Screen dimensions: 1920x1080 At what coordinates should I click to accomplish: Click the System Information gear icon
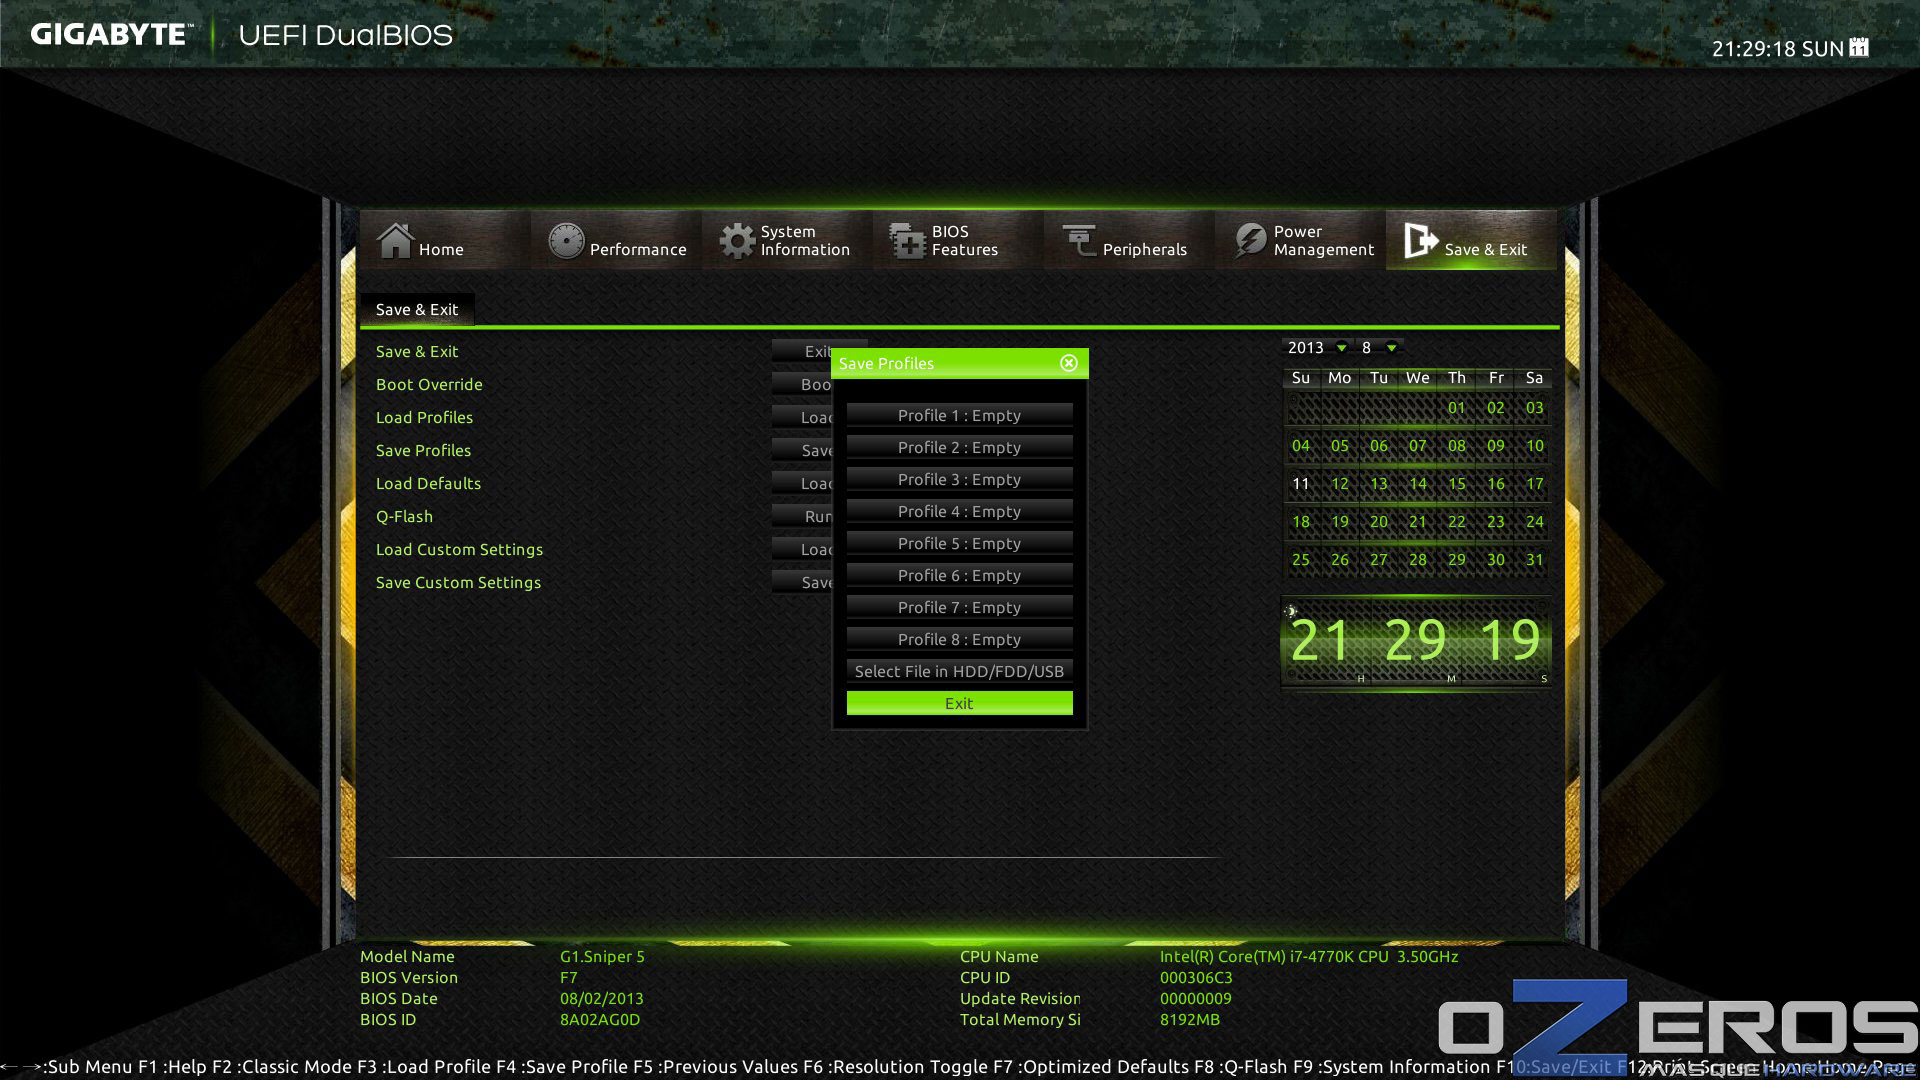(x=737, y=240)
